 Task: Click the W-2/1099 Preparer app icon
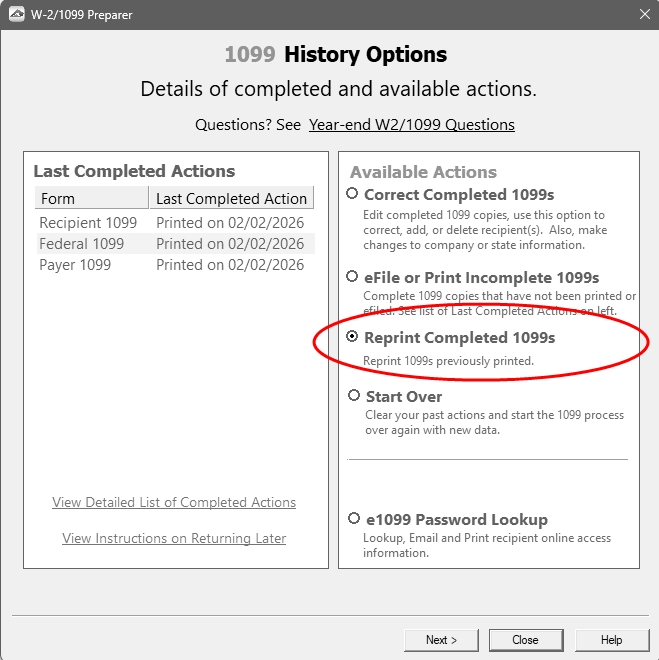(x=14, y=15)
